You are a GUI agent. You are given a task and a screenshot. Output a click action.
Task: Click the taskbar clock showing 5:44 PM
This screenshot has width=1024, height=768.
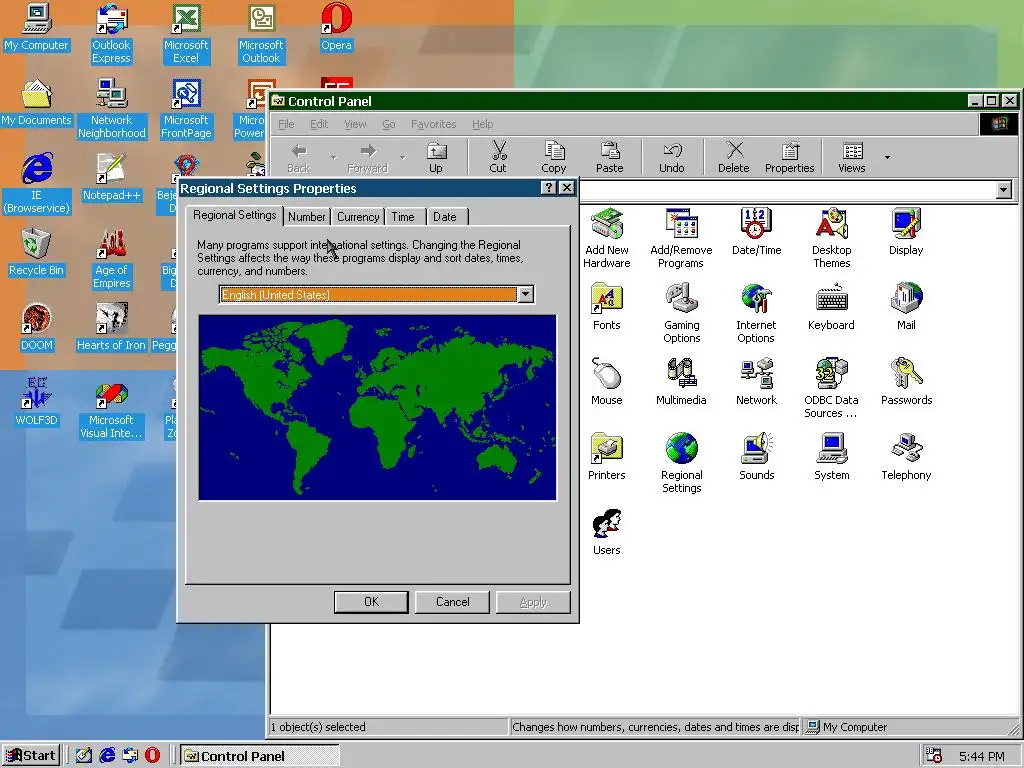click(x=982, y=756)
